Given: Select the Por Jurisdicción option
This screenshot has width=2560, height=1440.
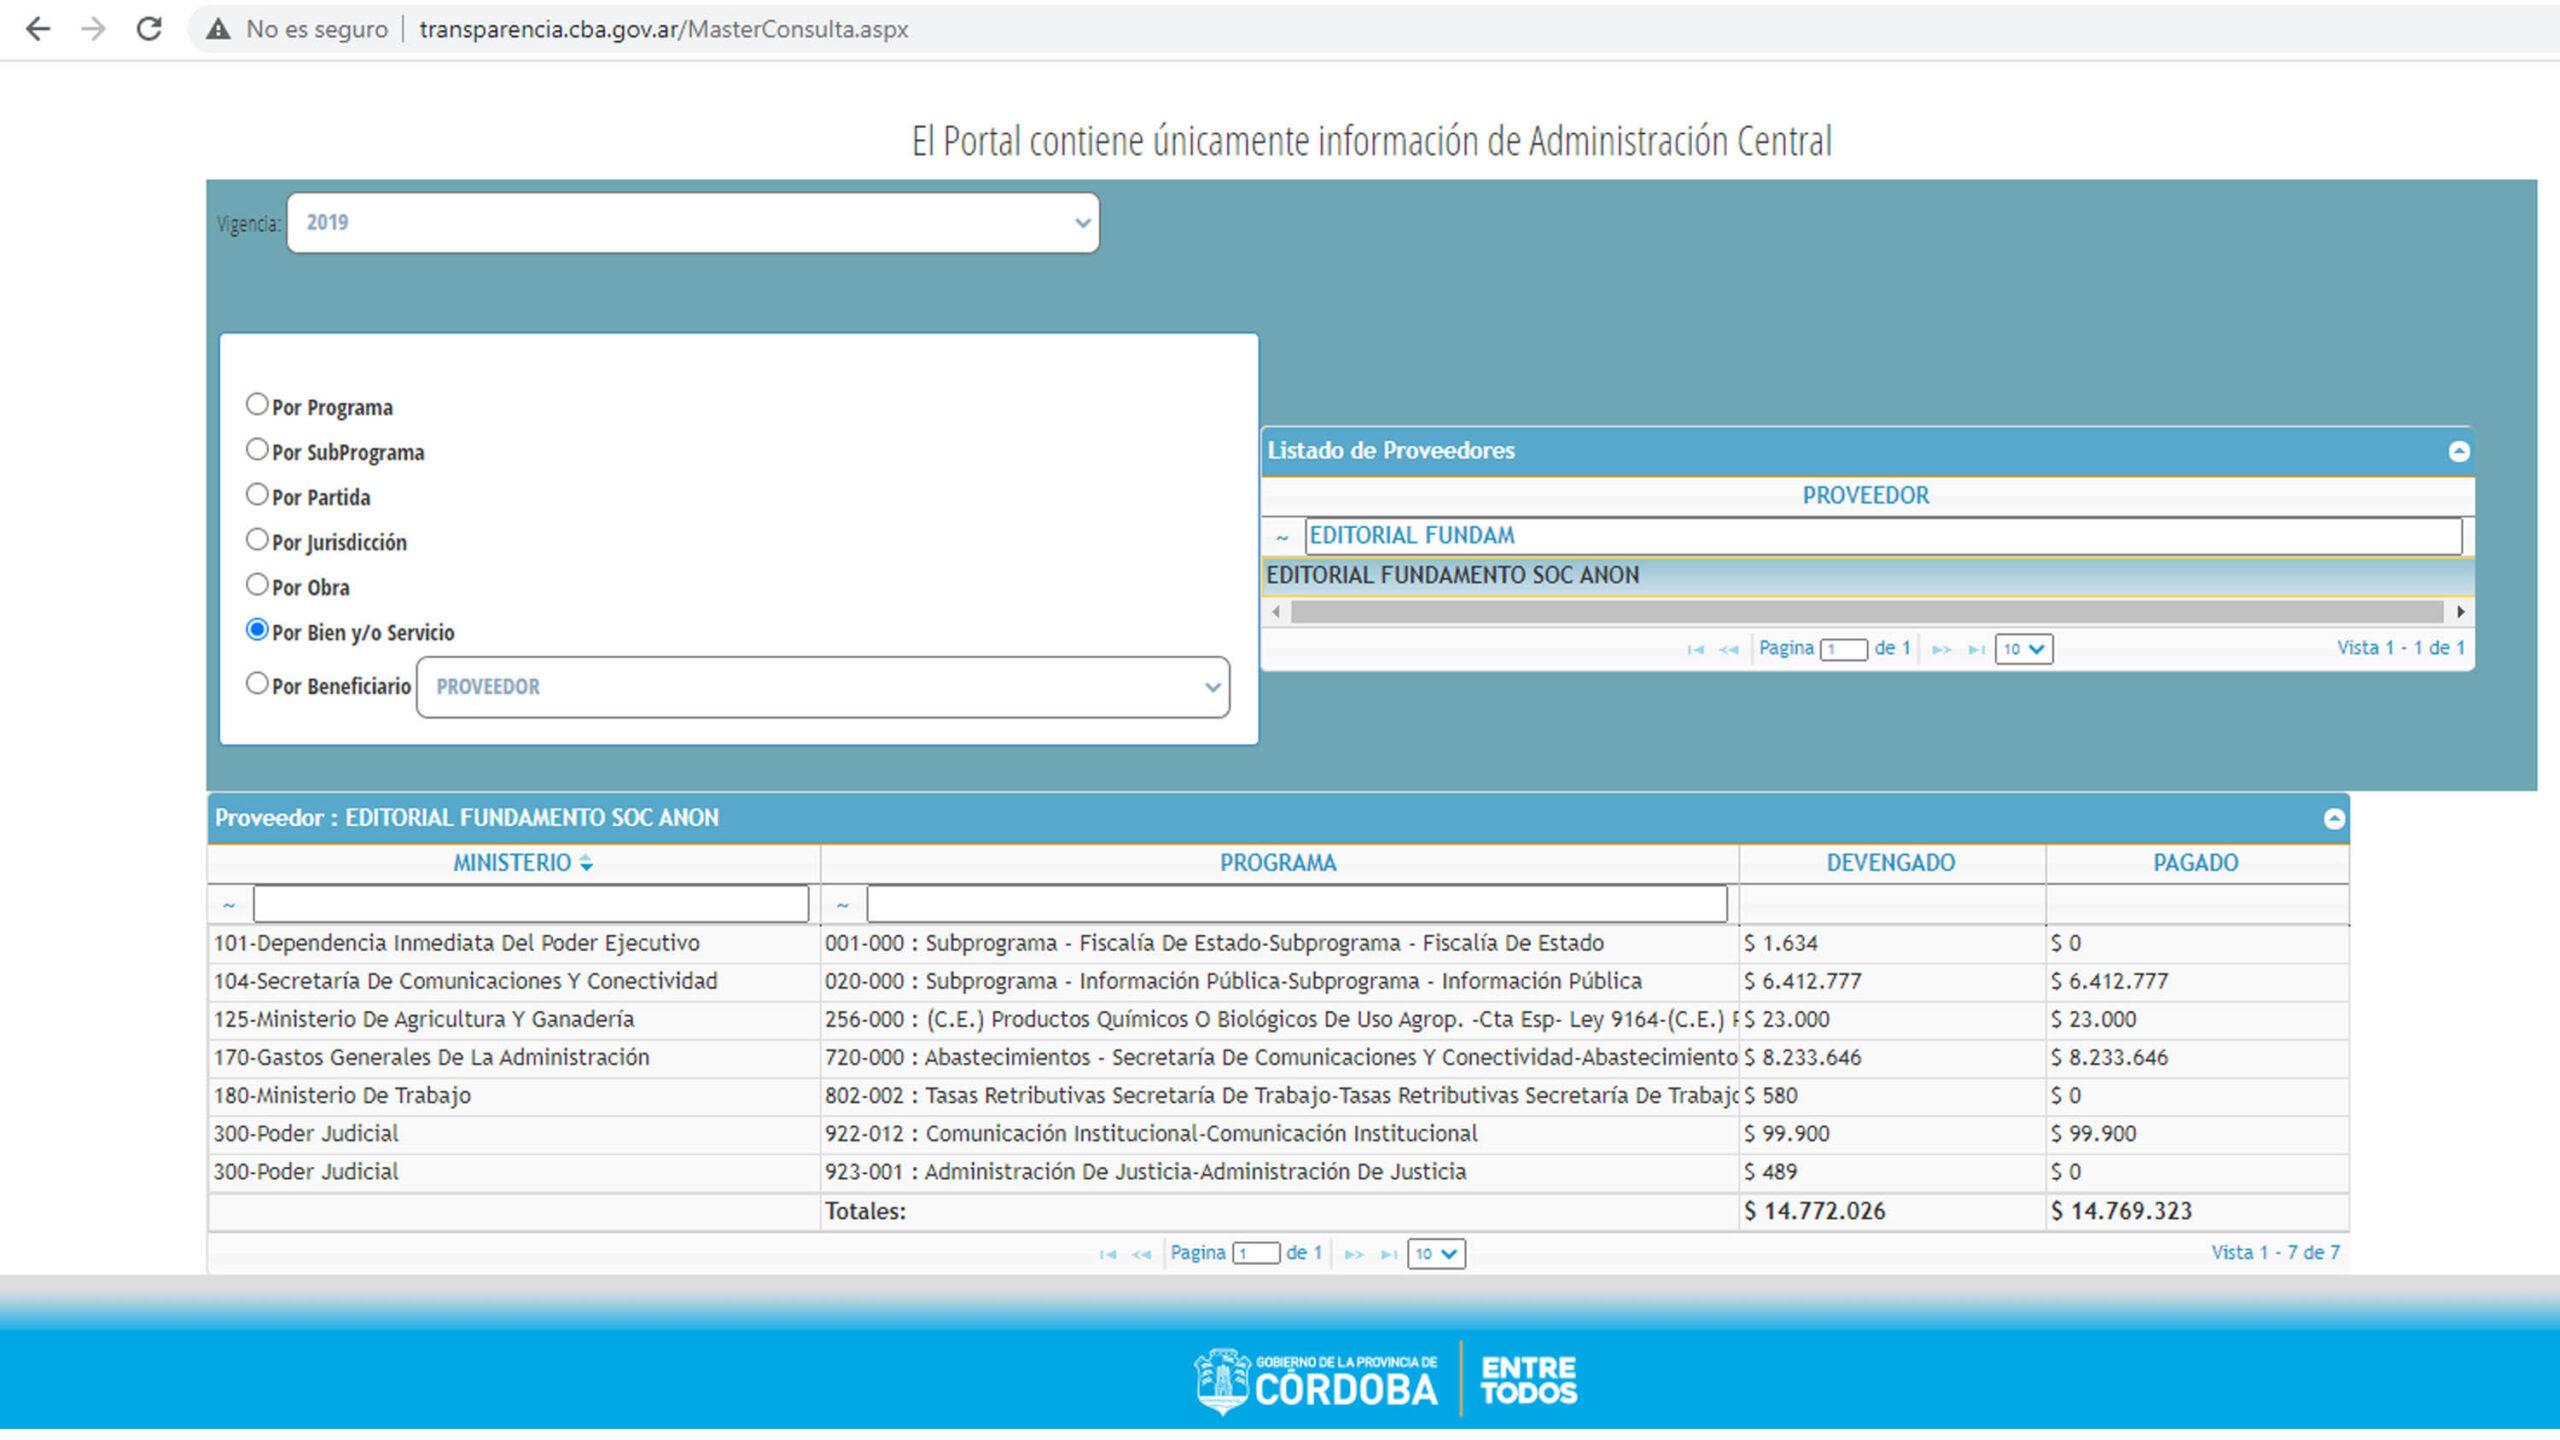Looking at the screenshot, I should tap(257, 540).
